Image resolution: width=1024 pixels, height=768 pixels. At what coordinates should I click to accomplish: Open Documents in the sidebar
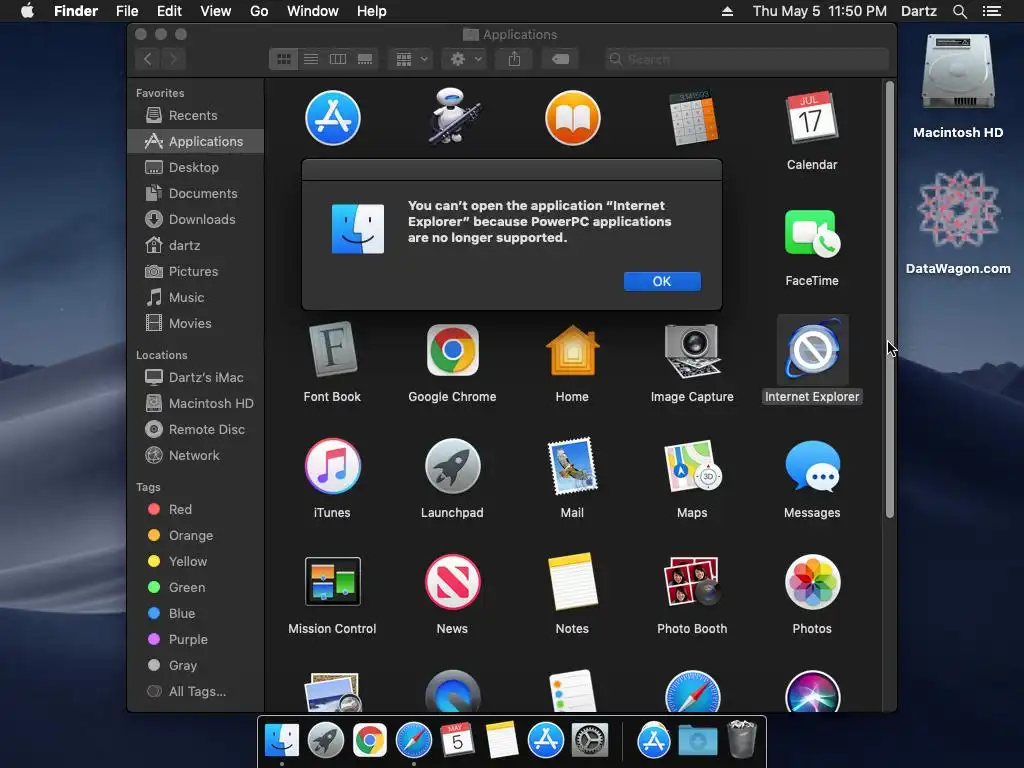tap(195, 194)
